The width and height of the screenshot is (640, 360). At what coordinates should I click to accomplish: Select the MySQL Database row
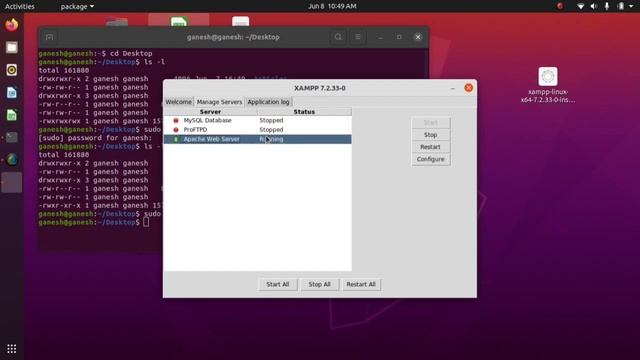258,120
